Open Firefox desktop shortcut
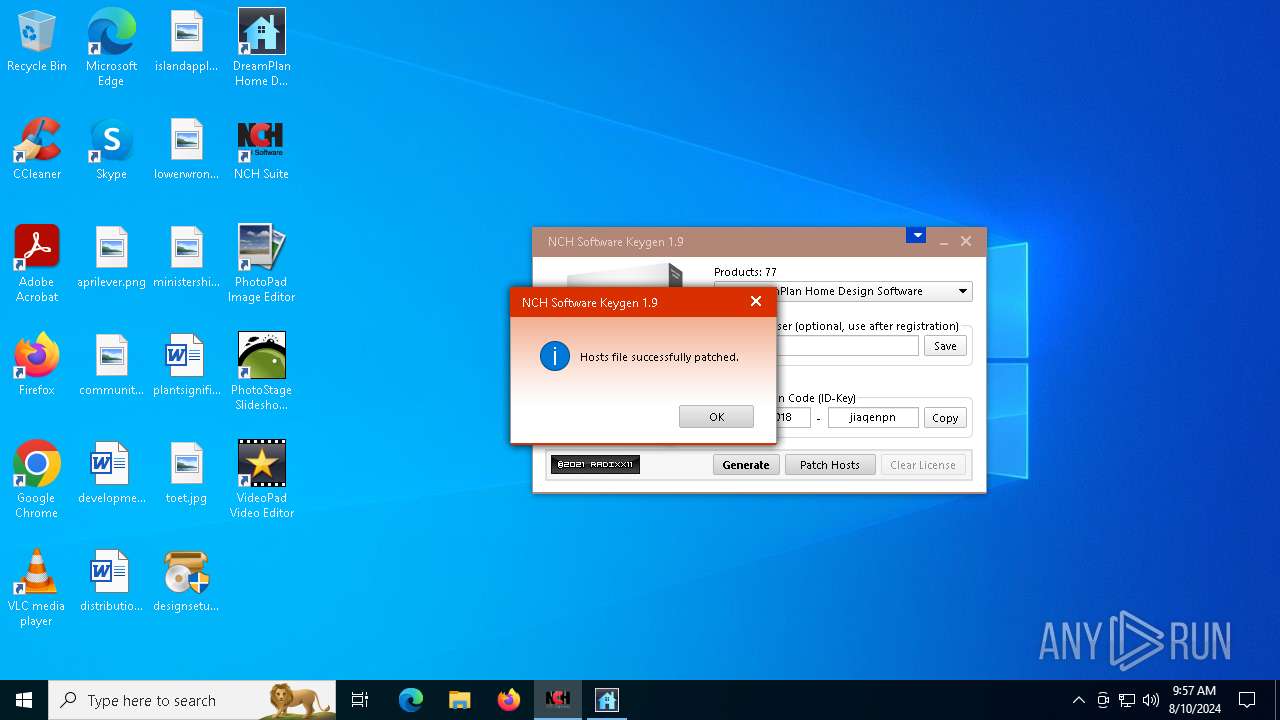 [x=37, y=366]
